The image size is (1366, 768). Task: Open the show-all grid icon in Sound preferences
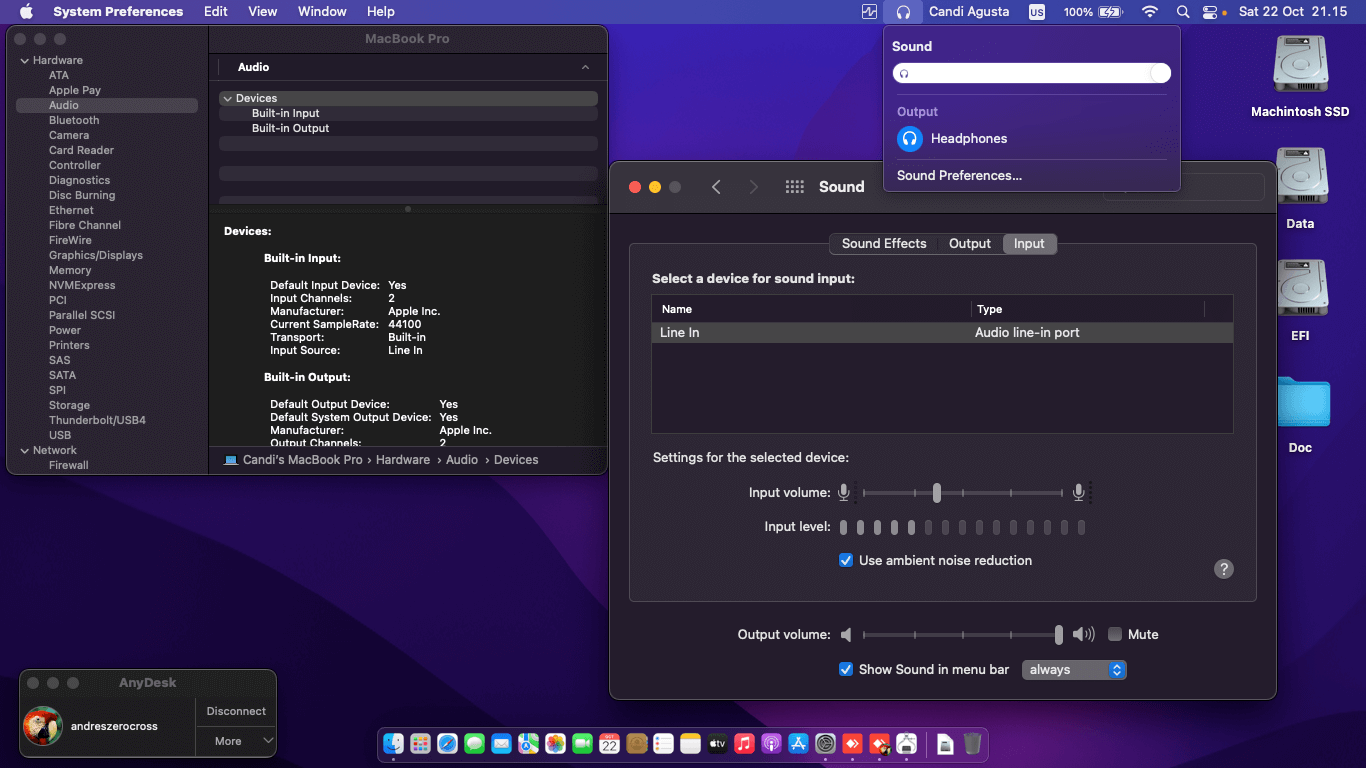[x=795, y=187]
